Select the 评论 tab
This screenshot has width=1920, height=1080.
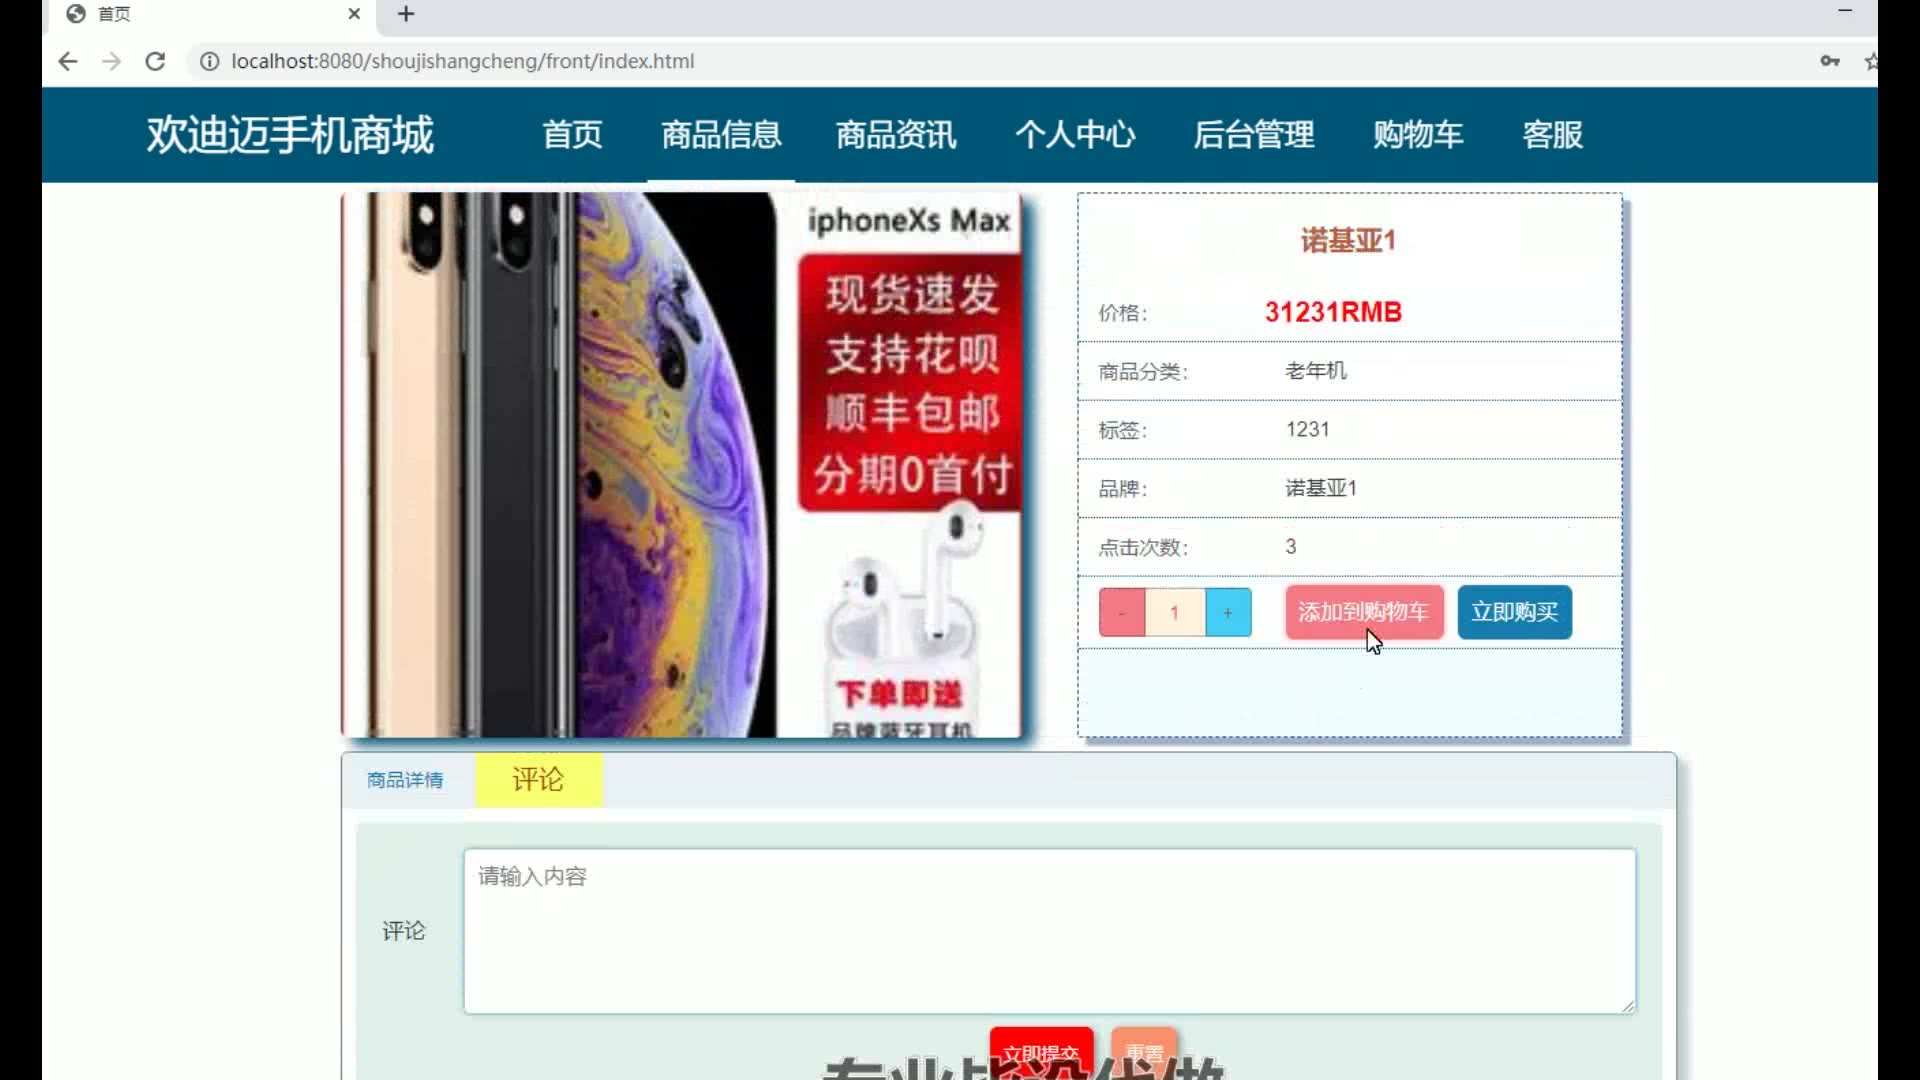[538, 780]
